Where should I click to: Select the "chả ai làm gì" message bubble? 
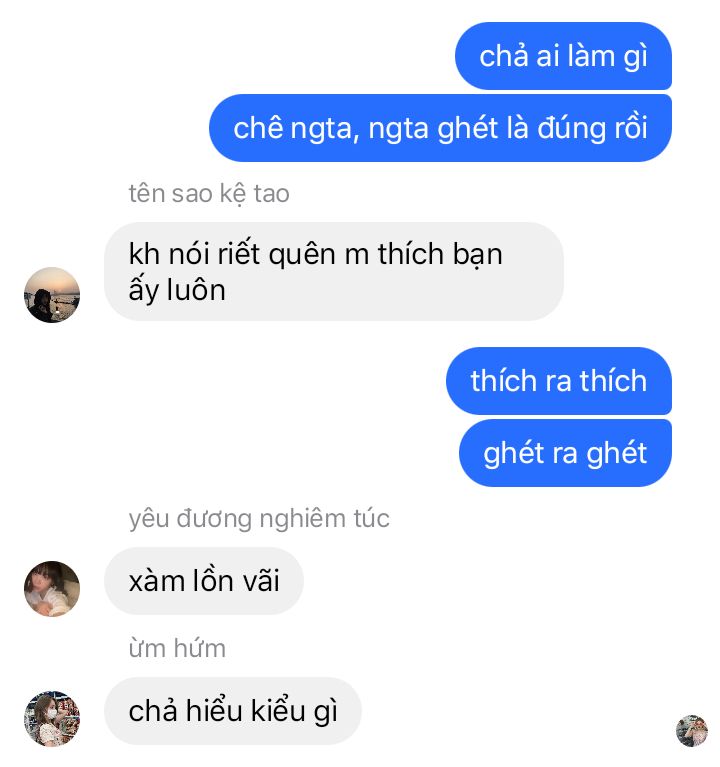[x=563, y=56]
